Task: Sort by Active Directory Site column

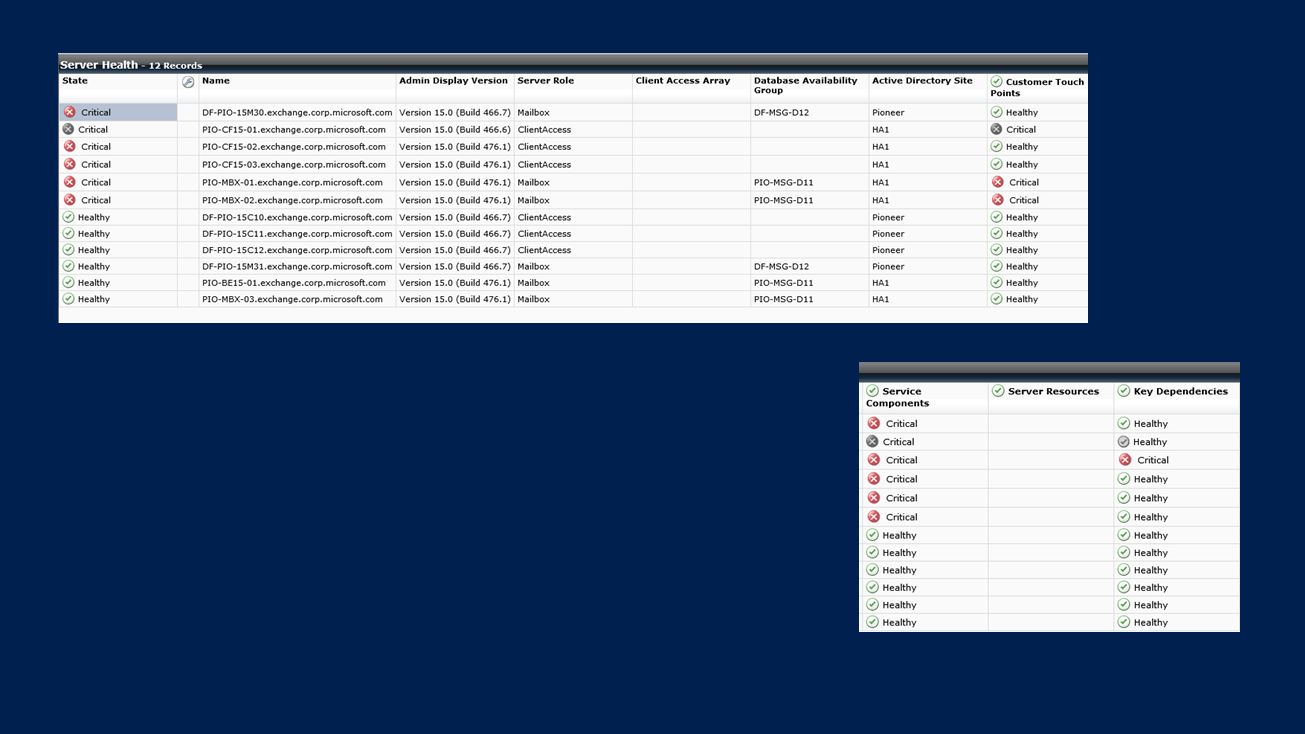Action: pos(922,81)
